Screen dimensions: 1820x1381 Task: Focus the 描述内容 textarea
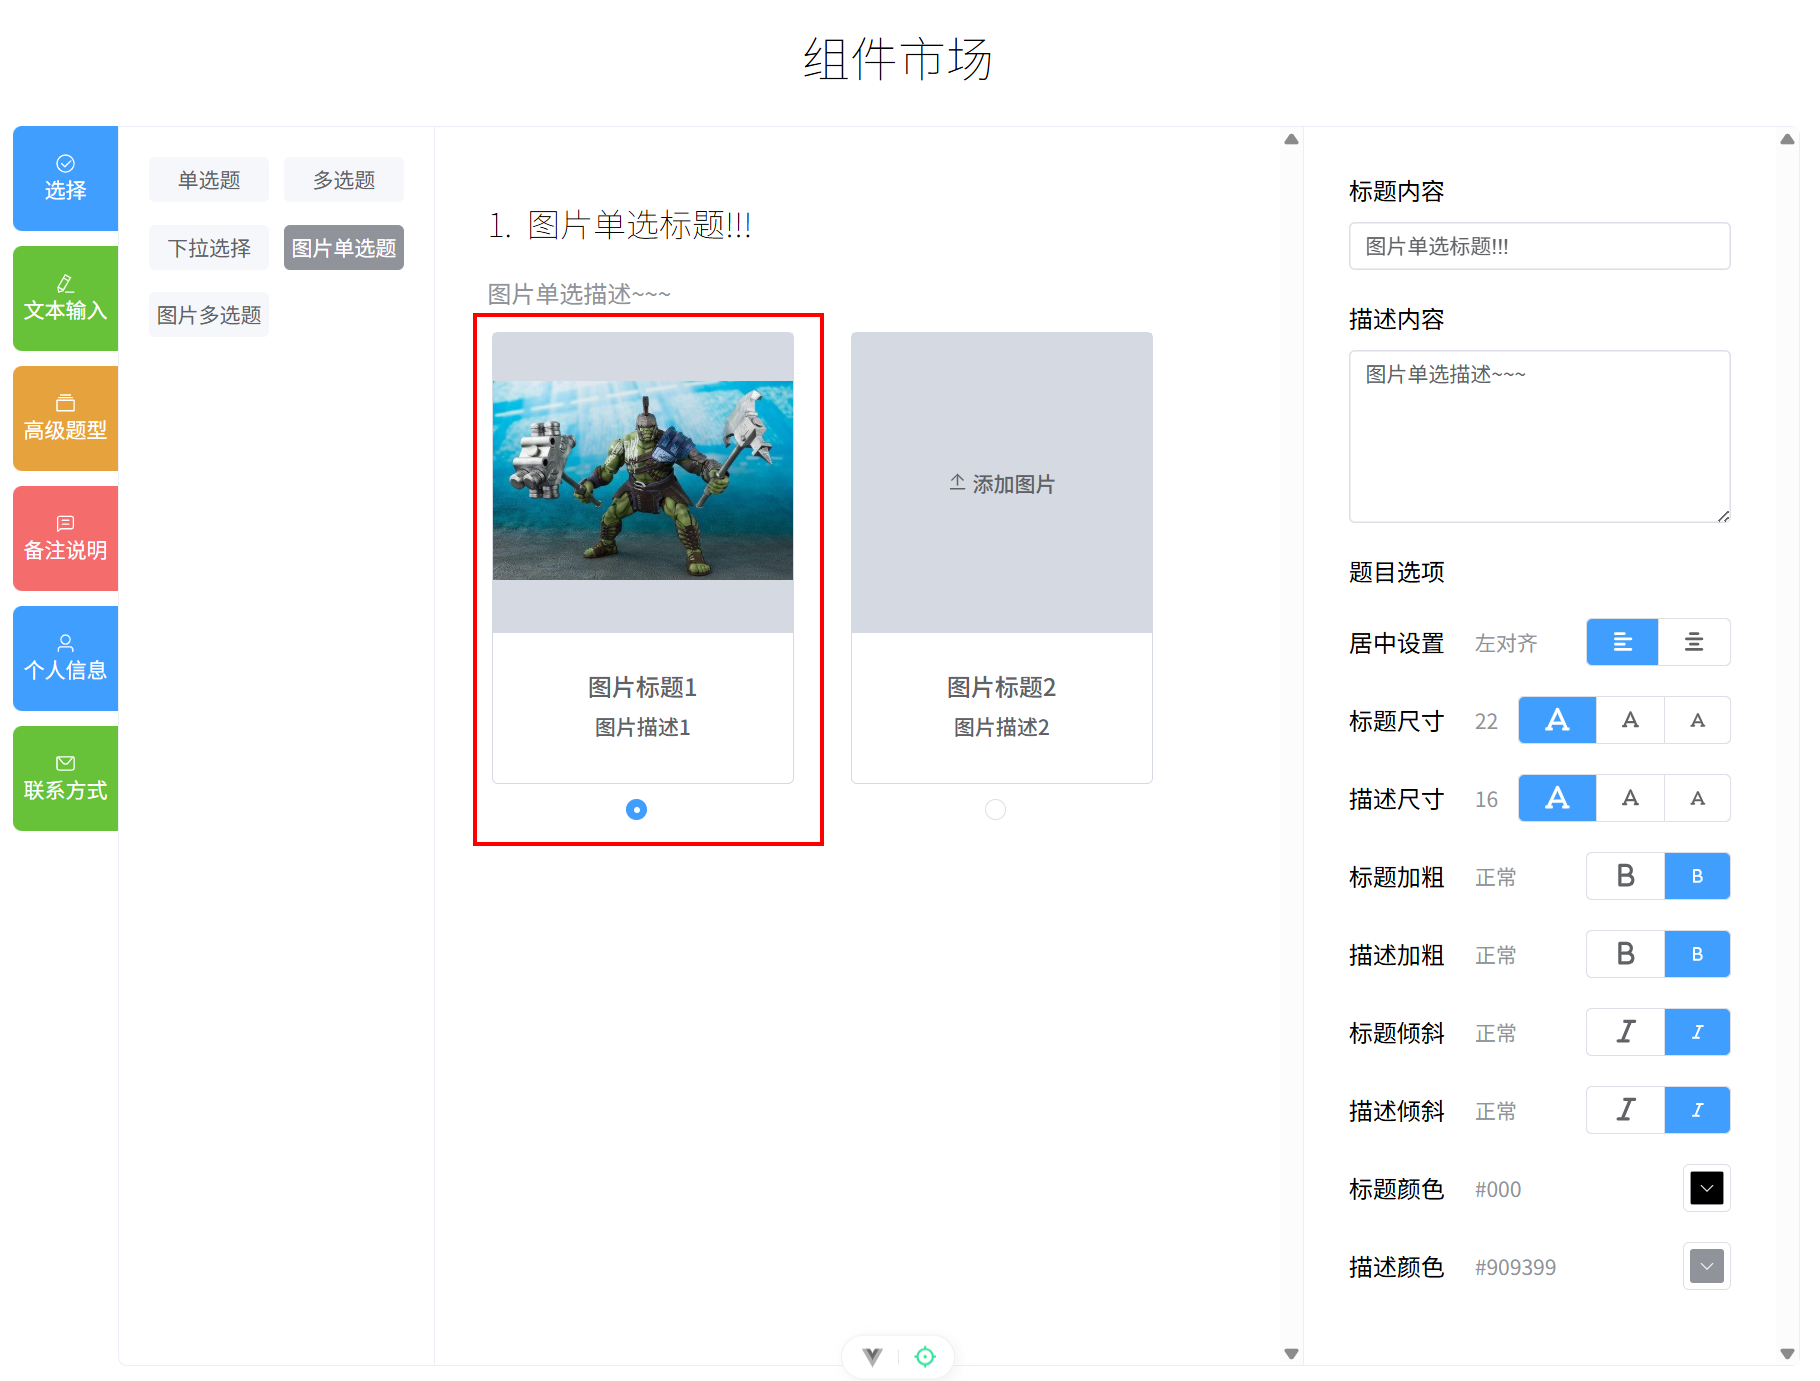[1539, 436]
